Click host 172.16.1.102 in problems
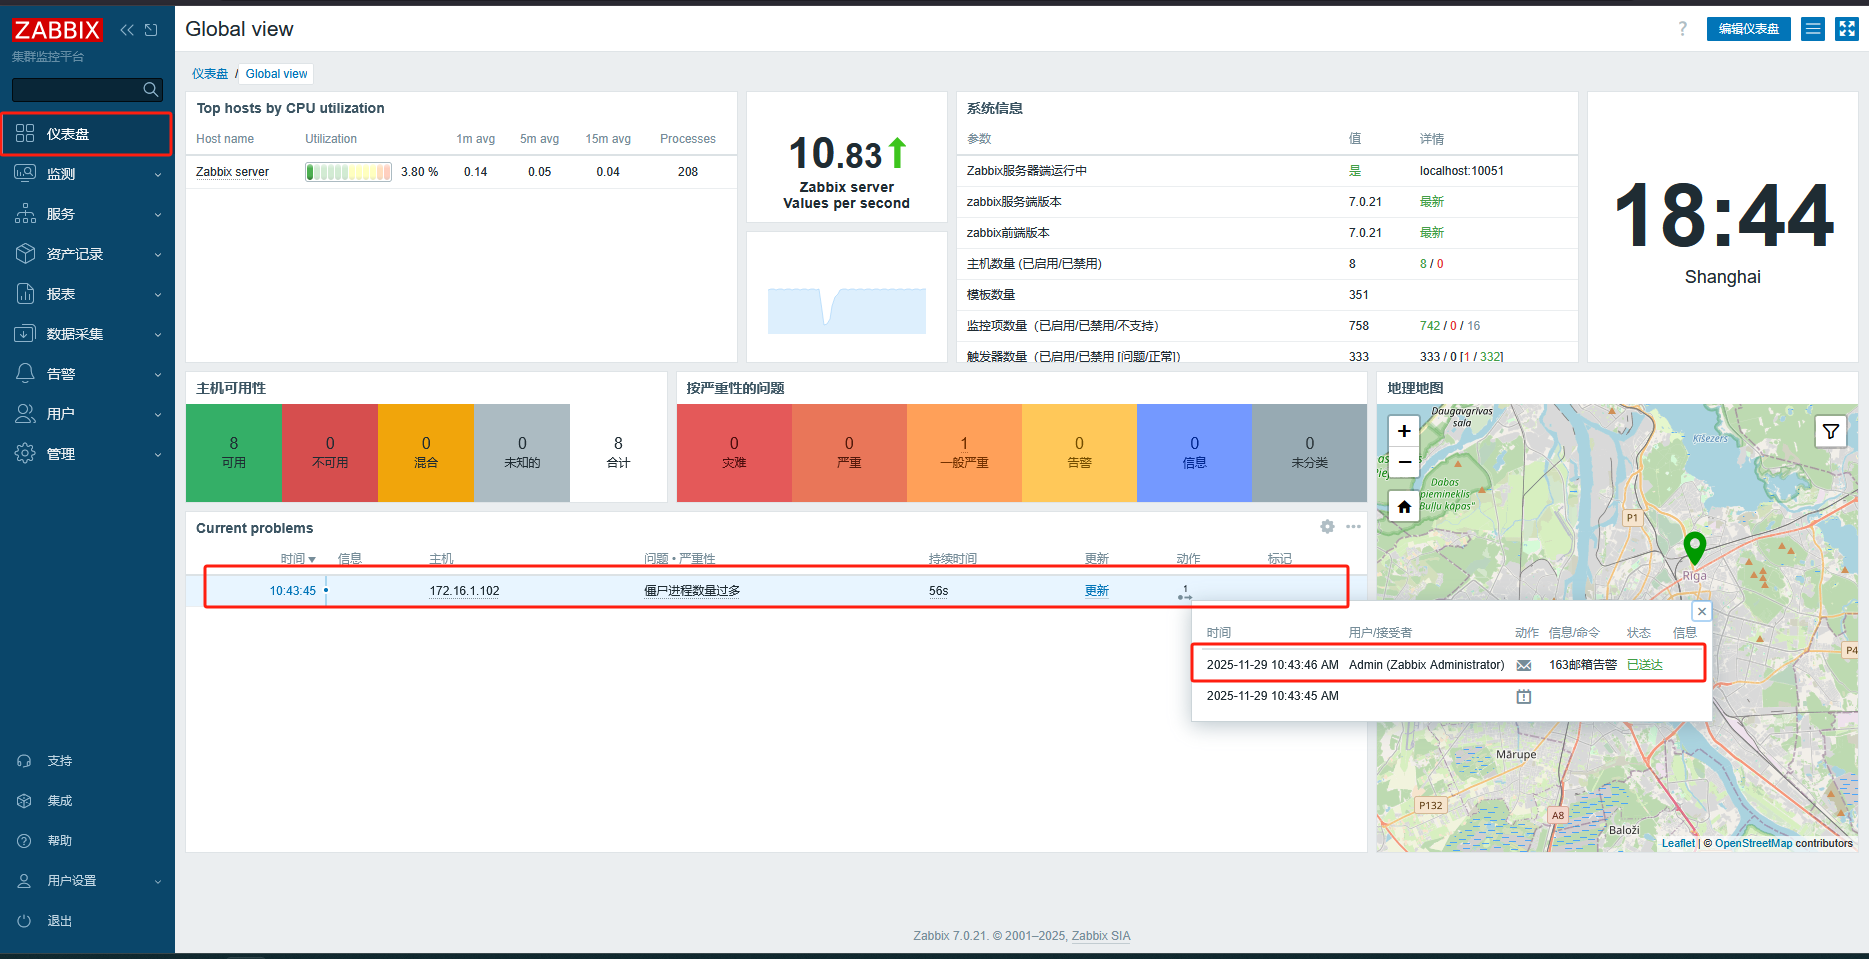Viewport: 1869px width, 959px height. click(x=464, y=591)
